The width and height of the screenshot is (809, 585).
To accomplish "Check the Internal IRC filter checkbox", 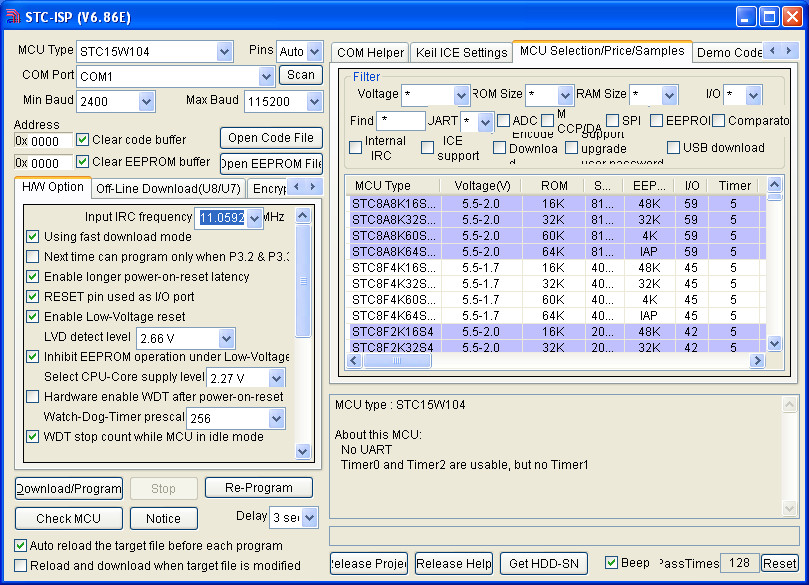I will pos(355,148).
